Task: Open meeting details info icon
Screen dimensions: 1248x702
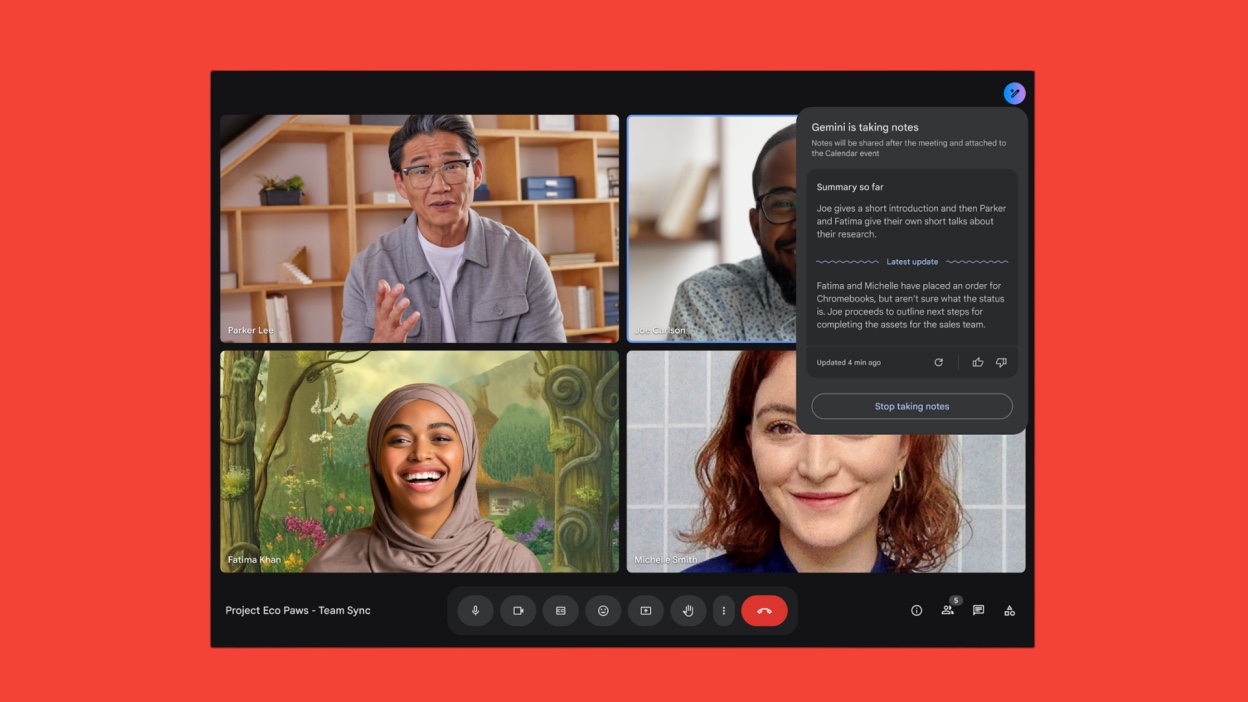Action: pyautogui.click(x=916, y=611)
